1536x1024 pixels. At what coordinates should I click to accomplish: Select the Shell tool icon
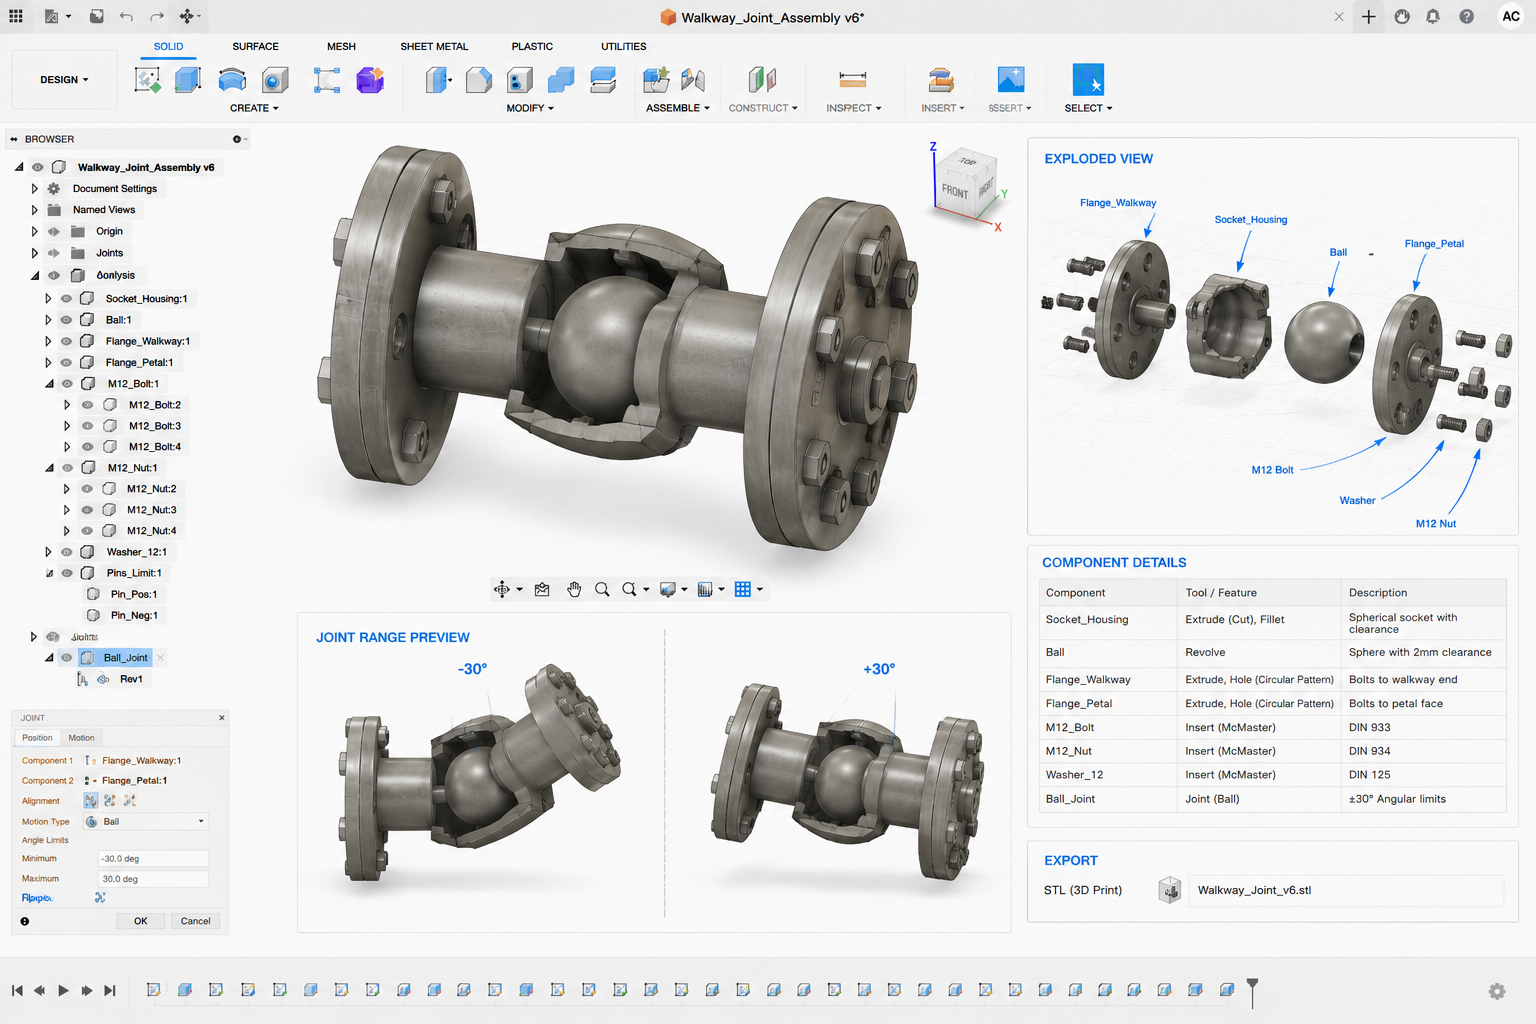pos(520,80)
